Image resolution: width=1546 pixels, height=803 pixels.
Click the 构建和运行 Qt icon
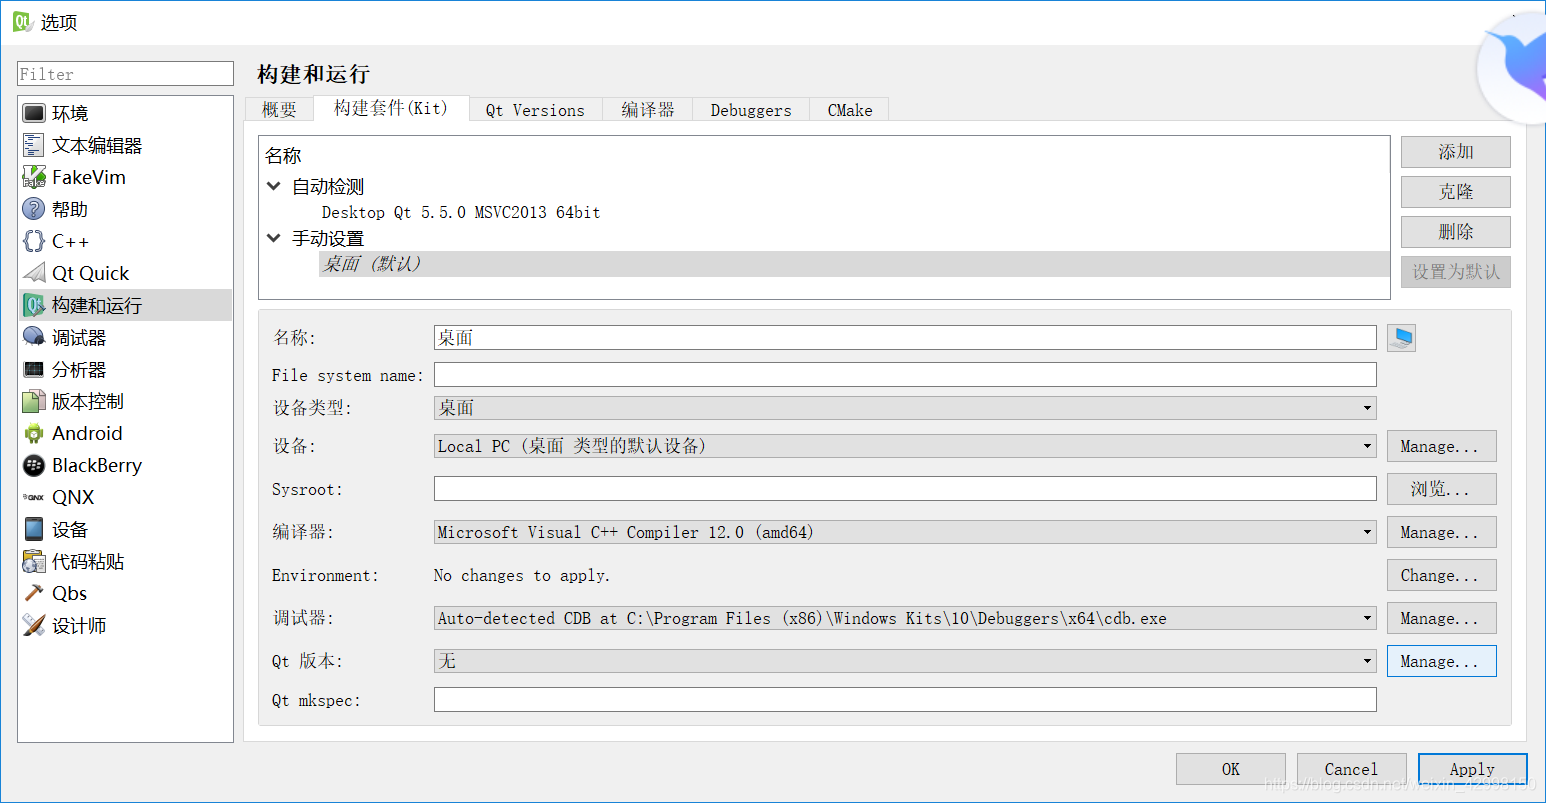[34, 305]
